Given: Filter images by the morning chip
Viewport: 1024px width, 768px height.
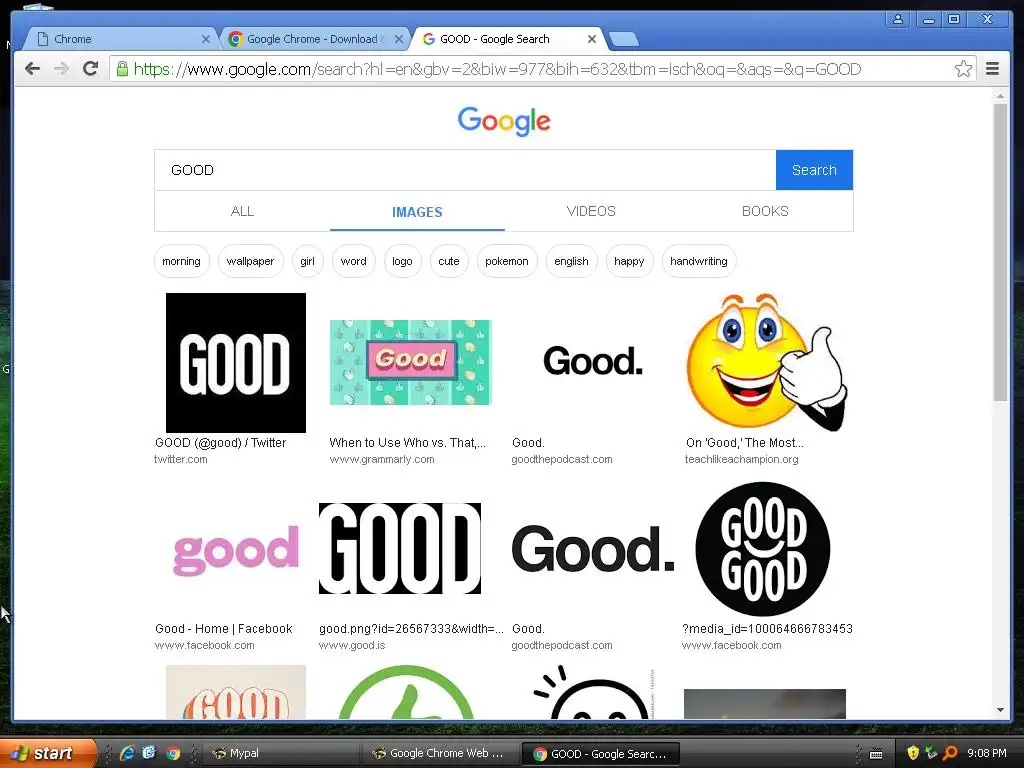Looking at the screenshot, I should [x=182, y=261].
